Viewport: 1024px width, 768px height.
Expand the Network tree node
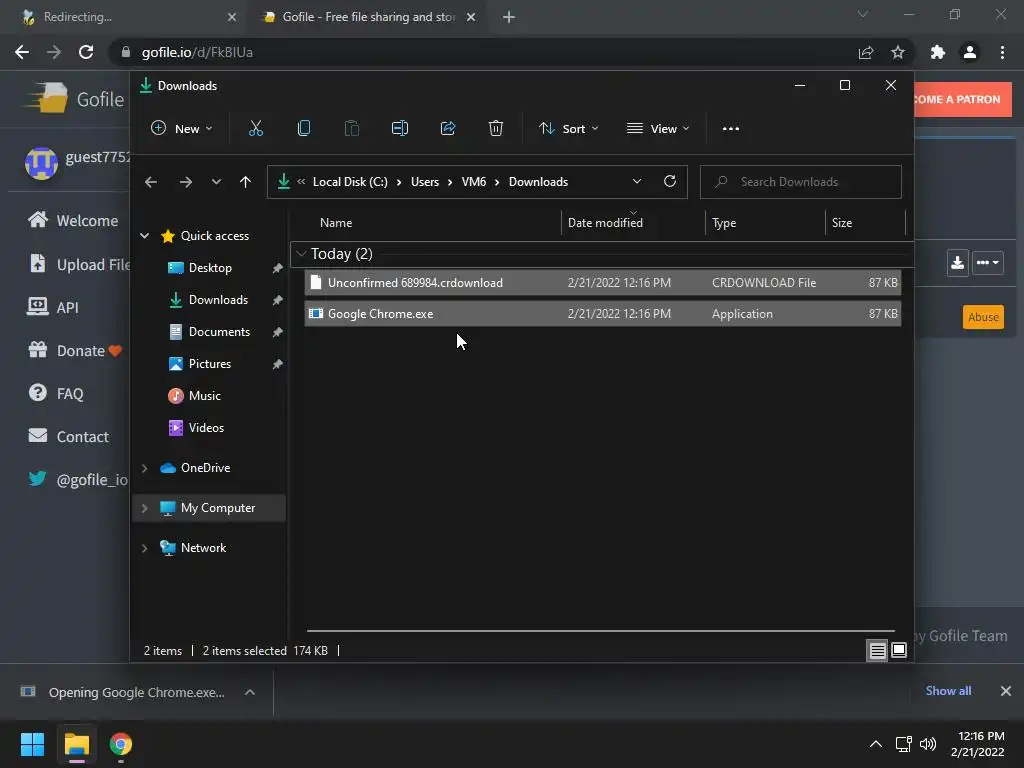click(x=144, y=548)
